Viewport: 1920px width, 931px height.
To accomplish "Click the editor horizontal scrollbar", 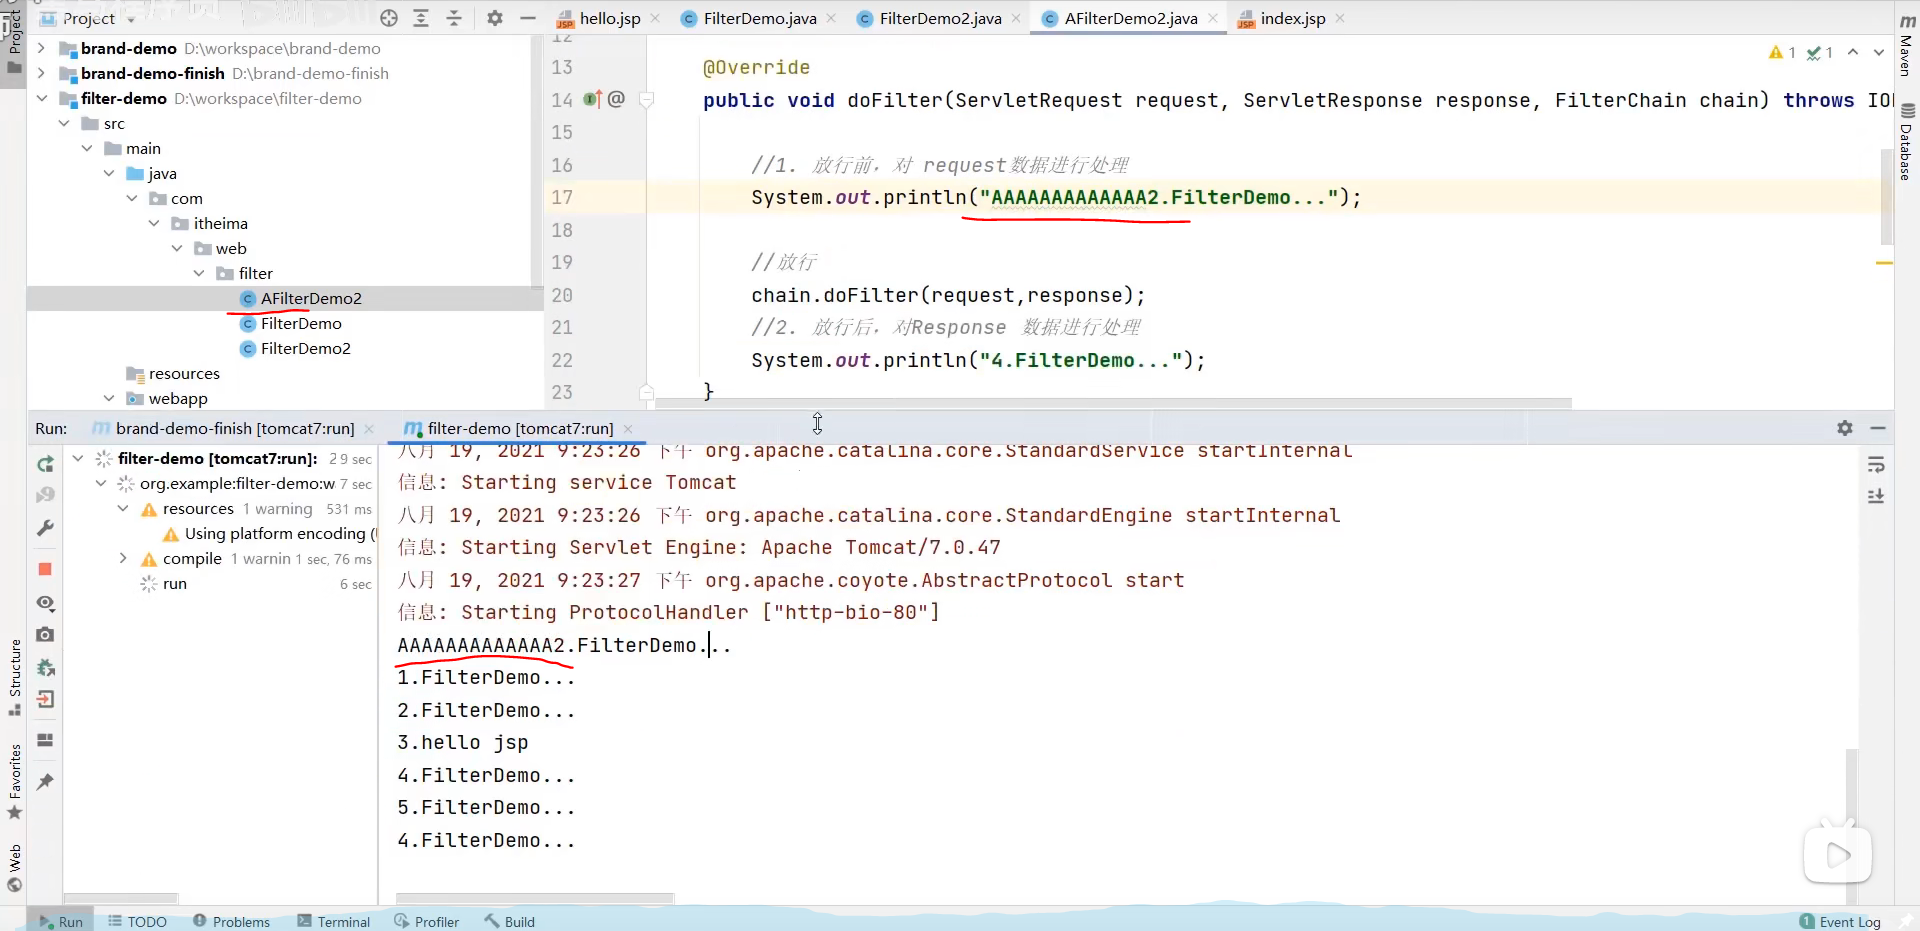I will click(1113, 403).
